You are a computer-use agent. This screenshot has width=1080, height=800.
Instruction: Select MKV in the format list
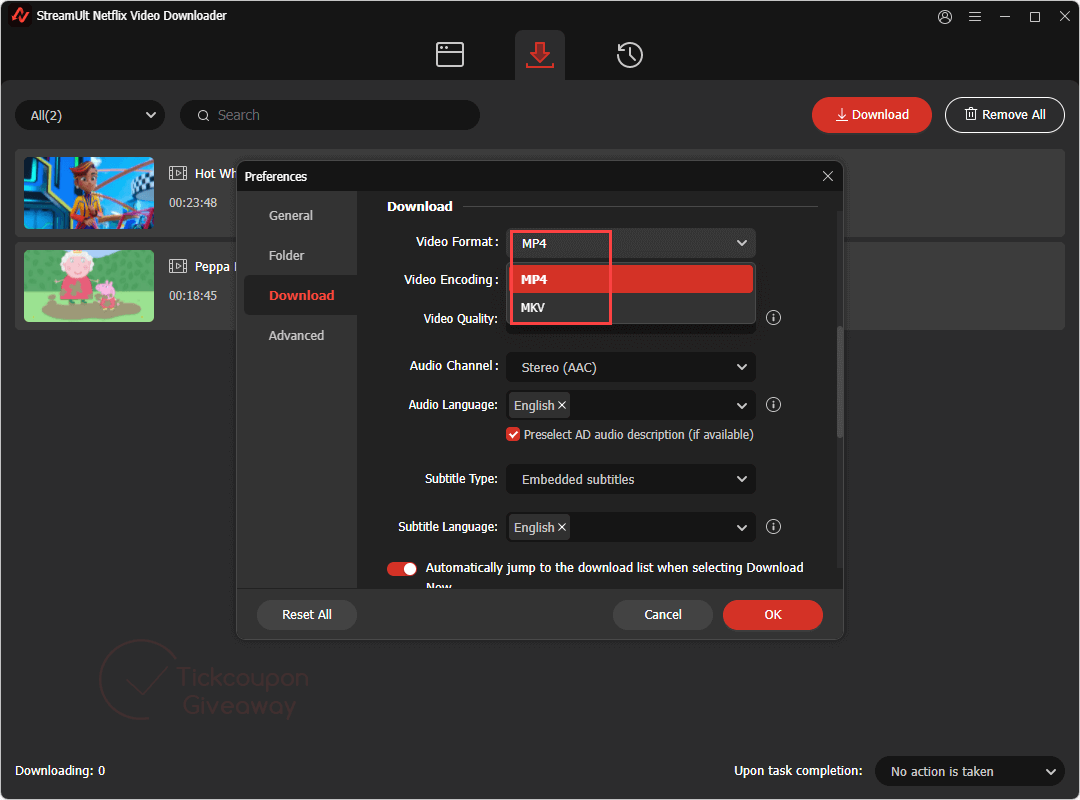point(631,307)
